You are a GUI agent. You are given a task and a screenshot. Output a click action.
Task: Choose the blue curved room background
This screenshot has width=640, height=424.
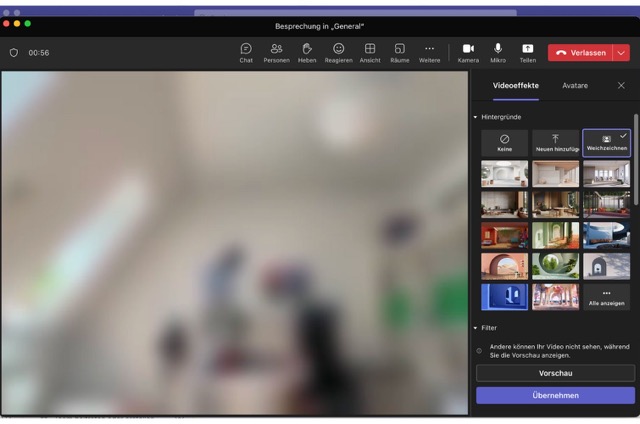tap(607, 235)
